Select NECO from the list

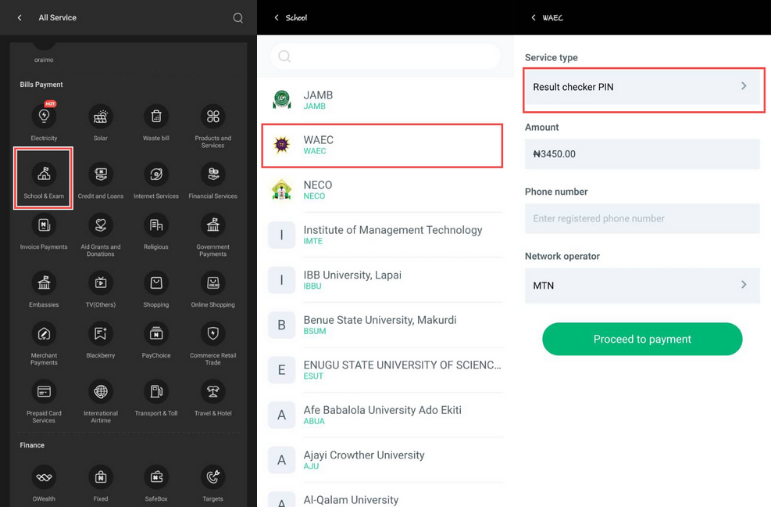pos(382,189)
